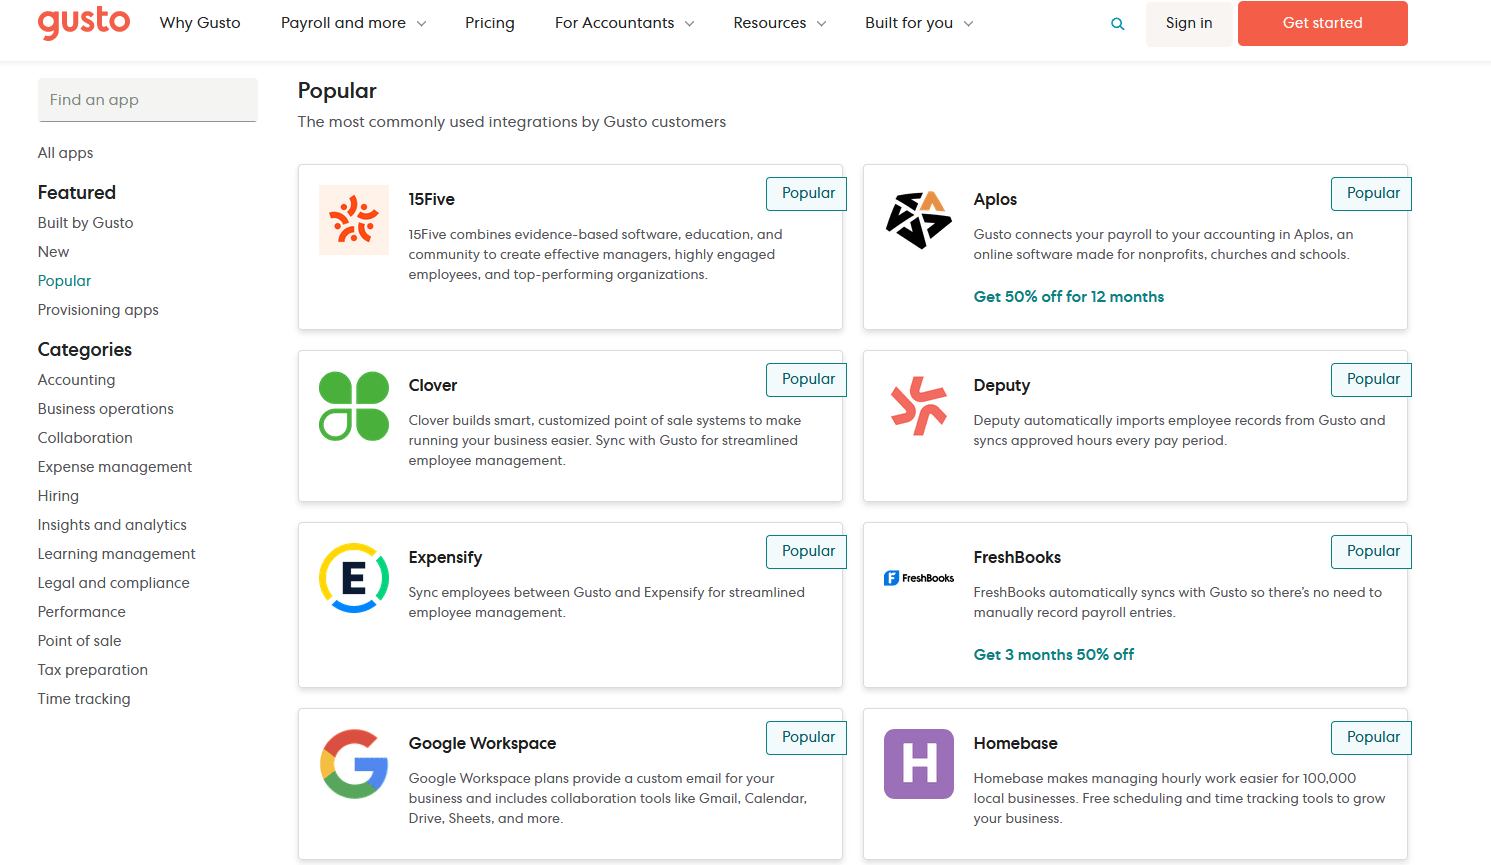Select the Google Workspace logo
Viewport: 1491px width, 865px height.
(x=354, y=764)
